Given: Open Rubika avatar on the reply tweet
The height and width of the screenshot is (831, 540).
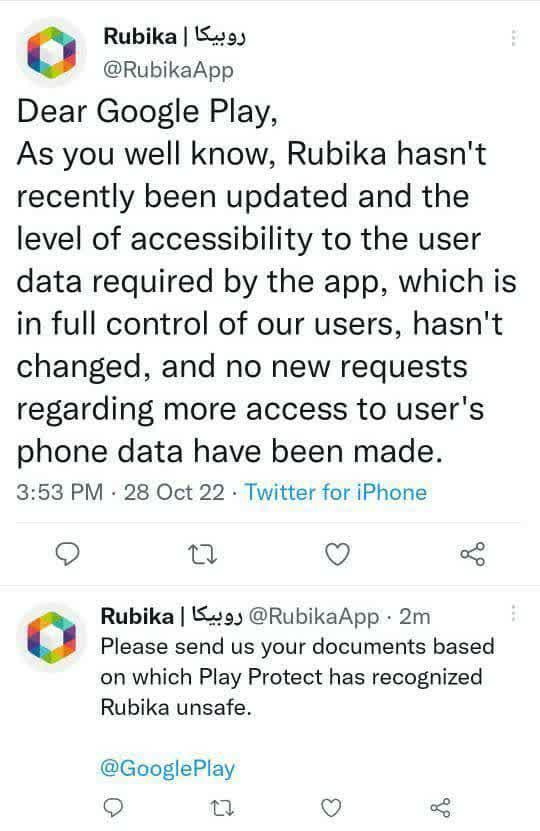Looking at the screenshot, I should [51, 638].
